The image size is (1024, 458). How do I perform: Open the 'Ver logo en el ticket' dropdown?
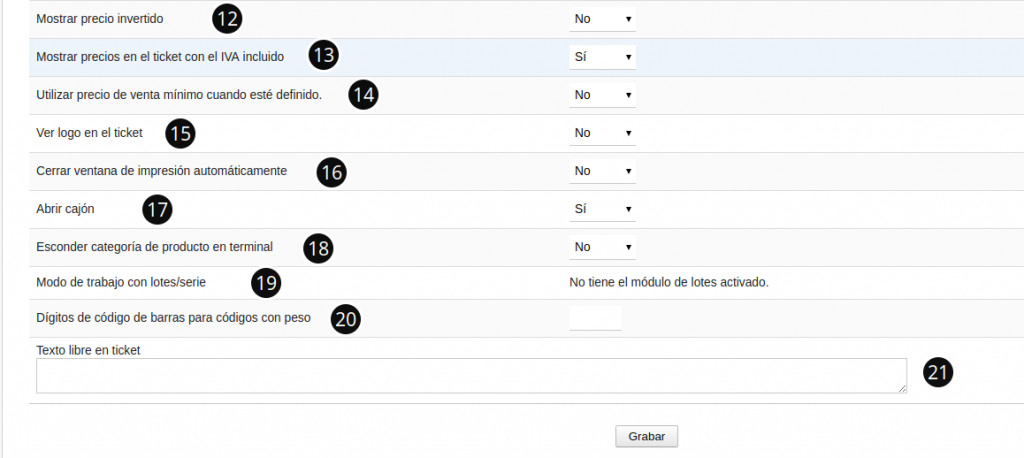point(602,133)
